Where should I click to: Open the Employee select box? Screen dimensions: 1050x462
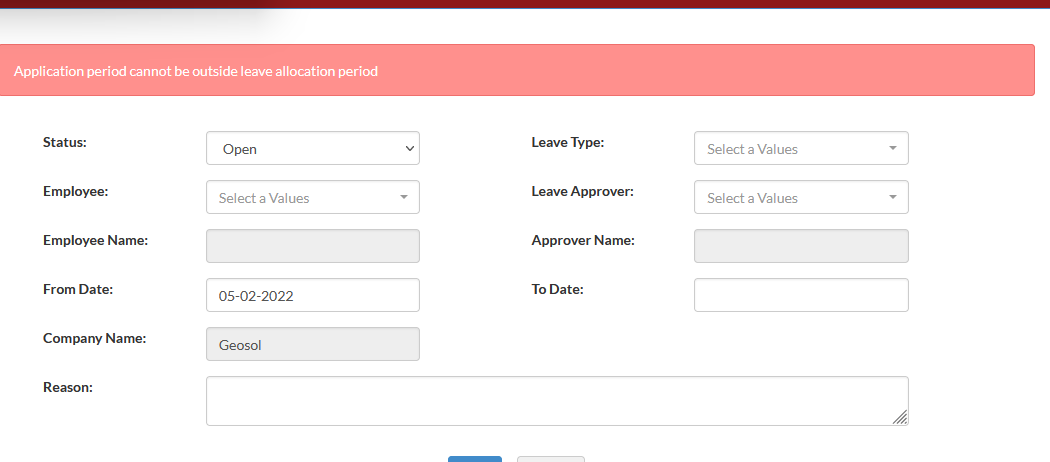click(x=313, y=198)
